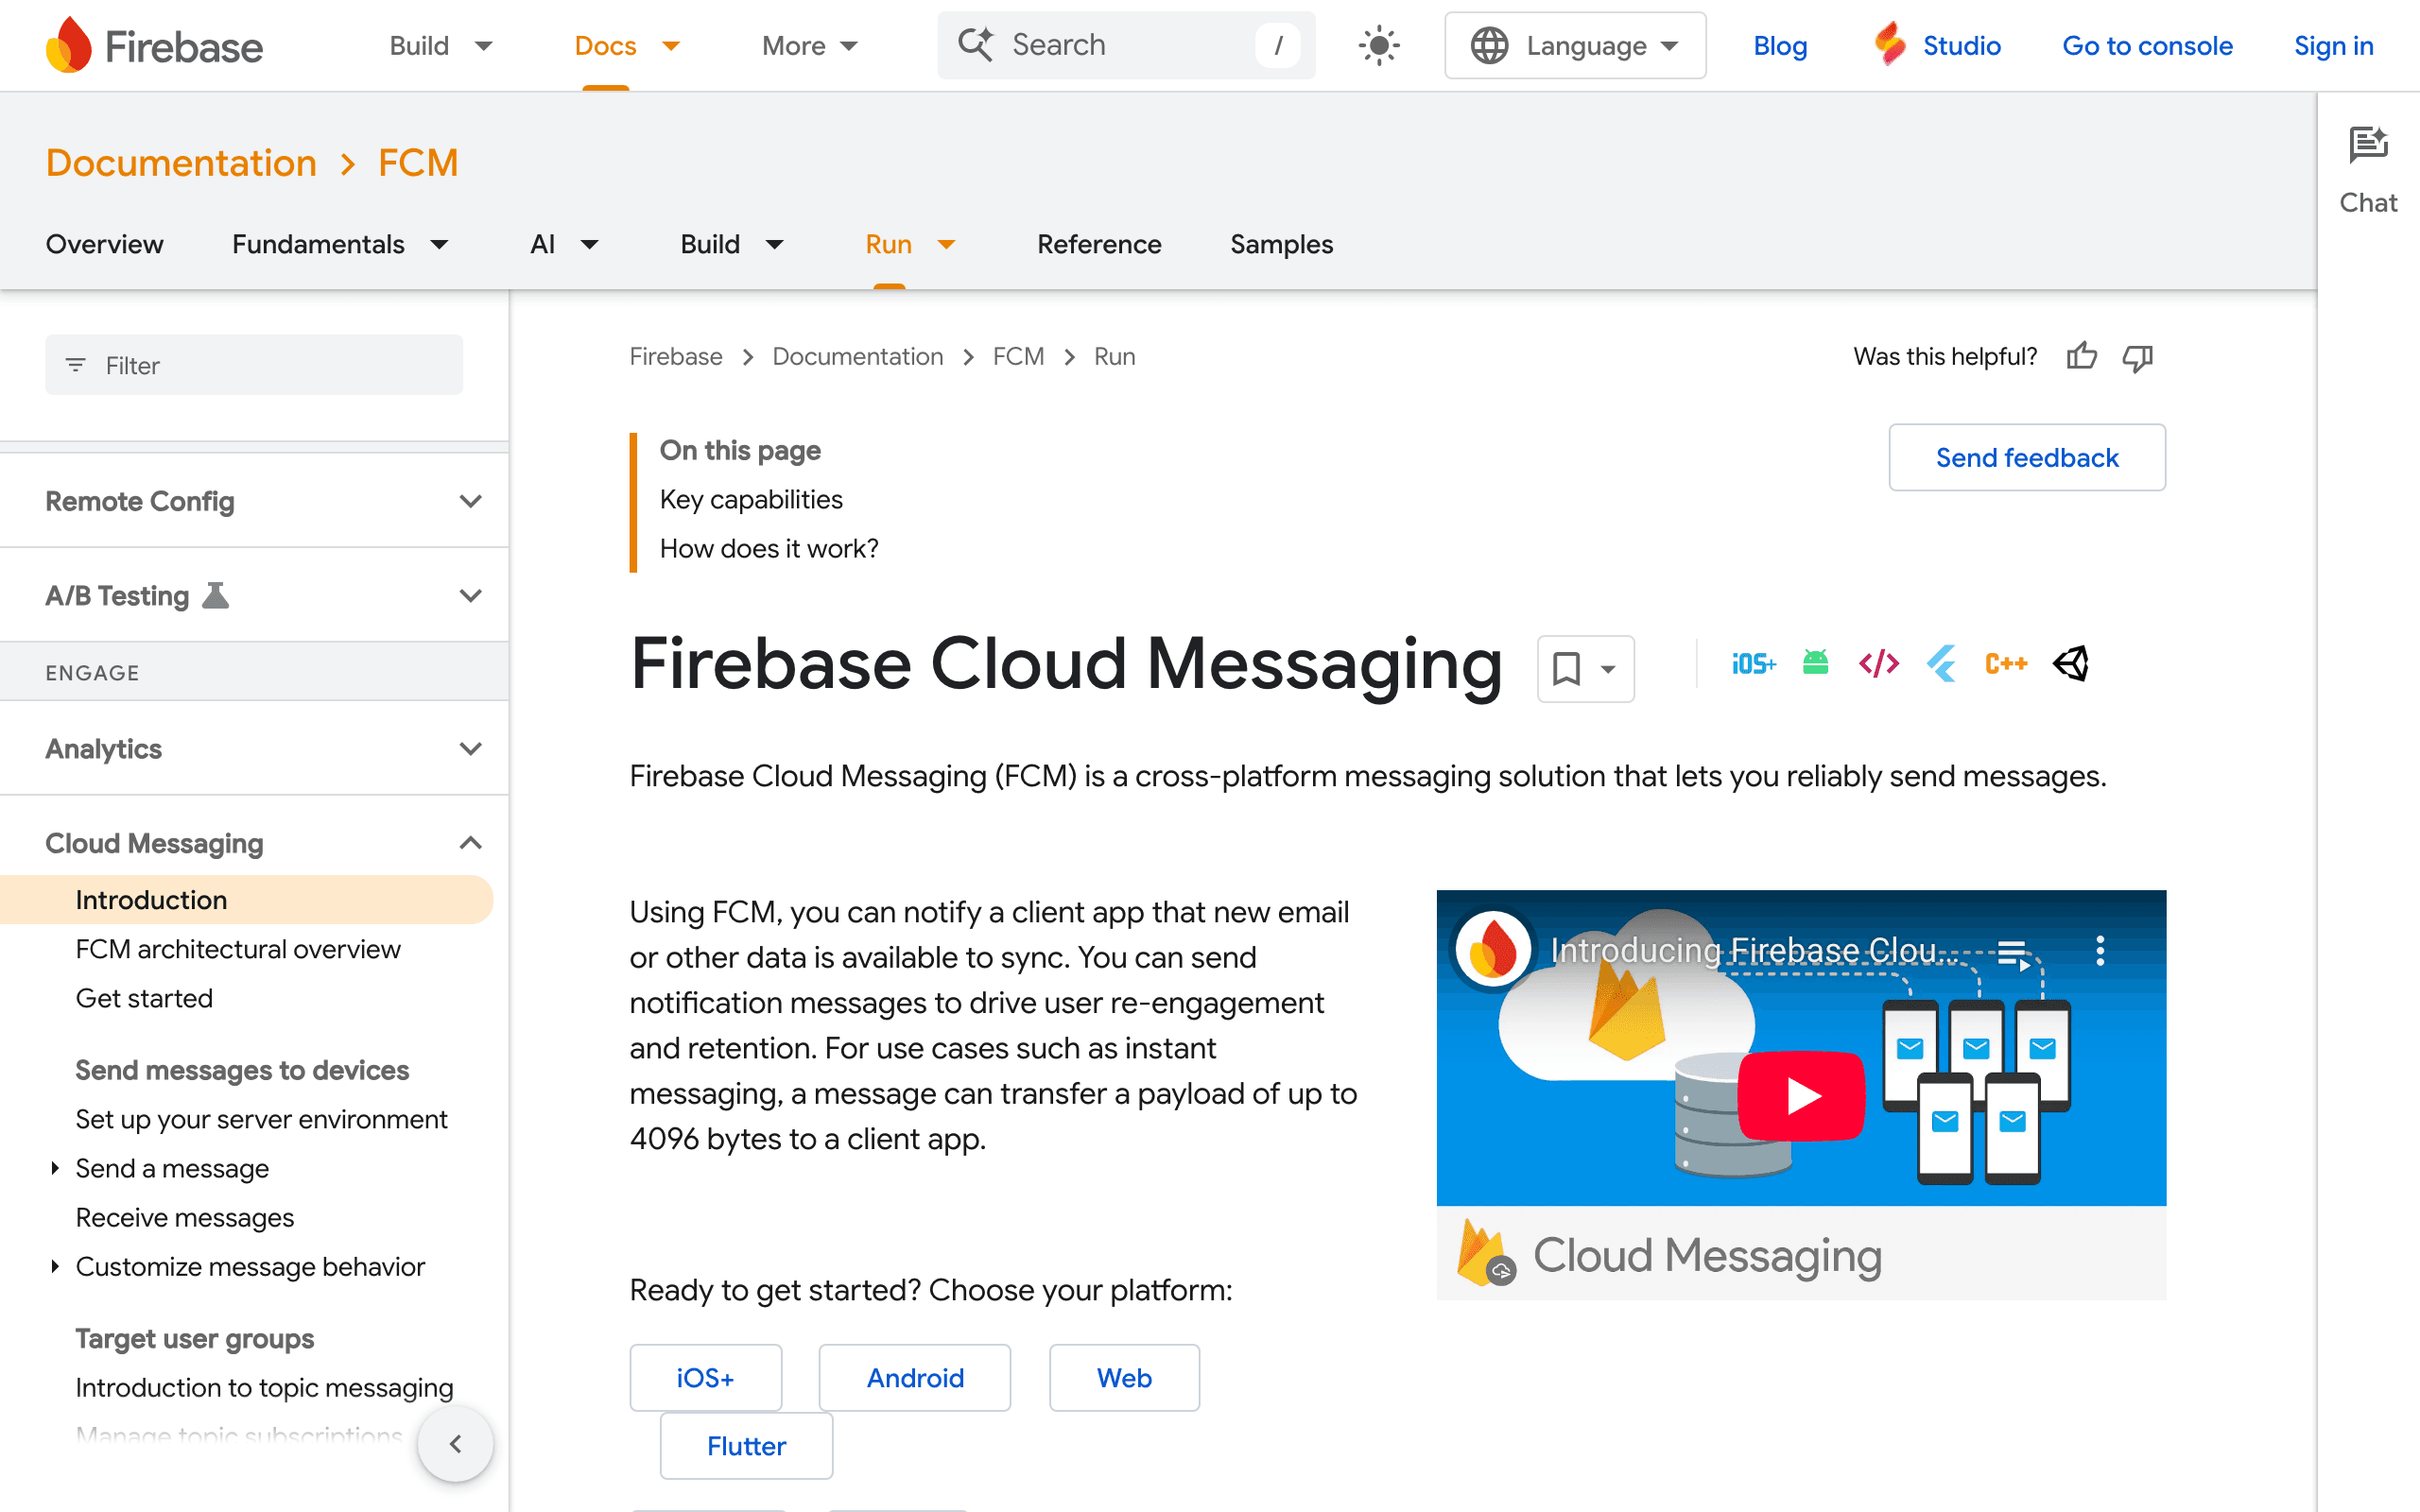Click the Firebase logo in the header
This screenshot has width=2420, height=1512.
coord(152,44)
